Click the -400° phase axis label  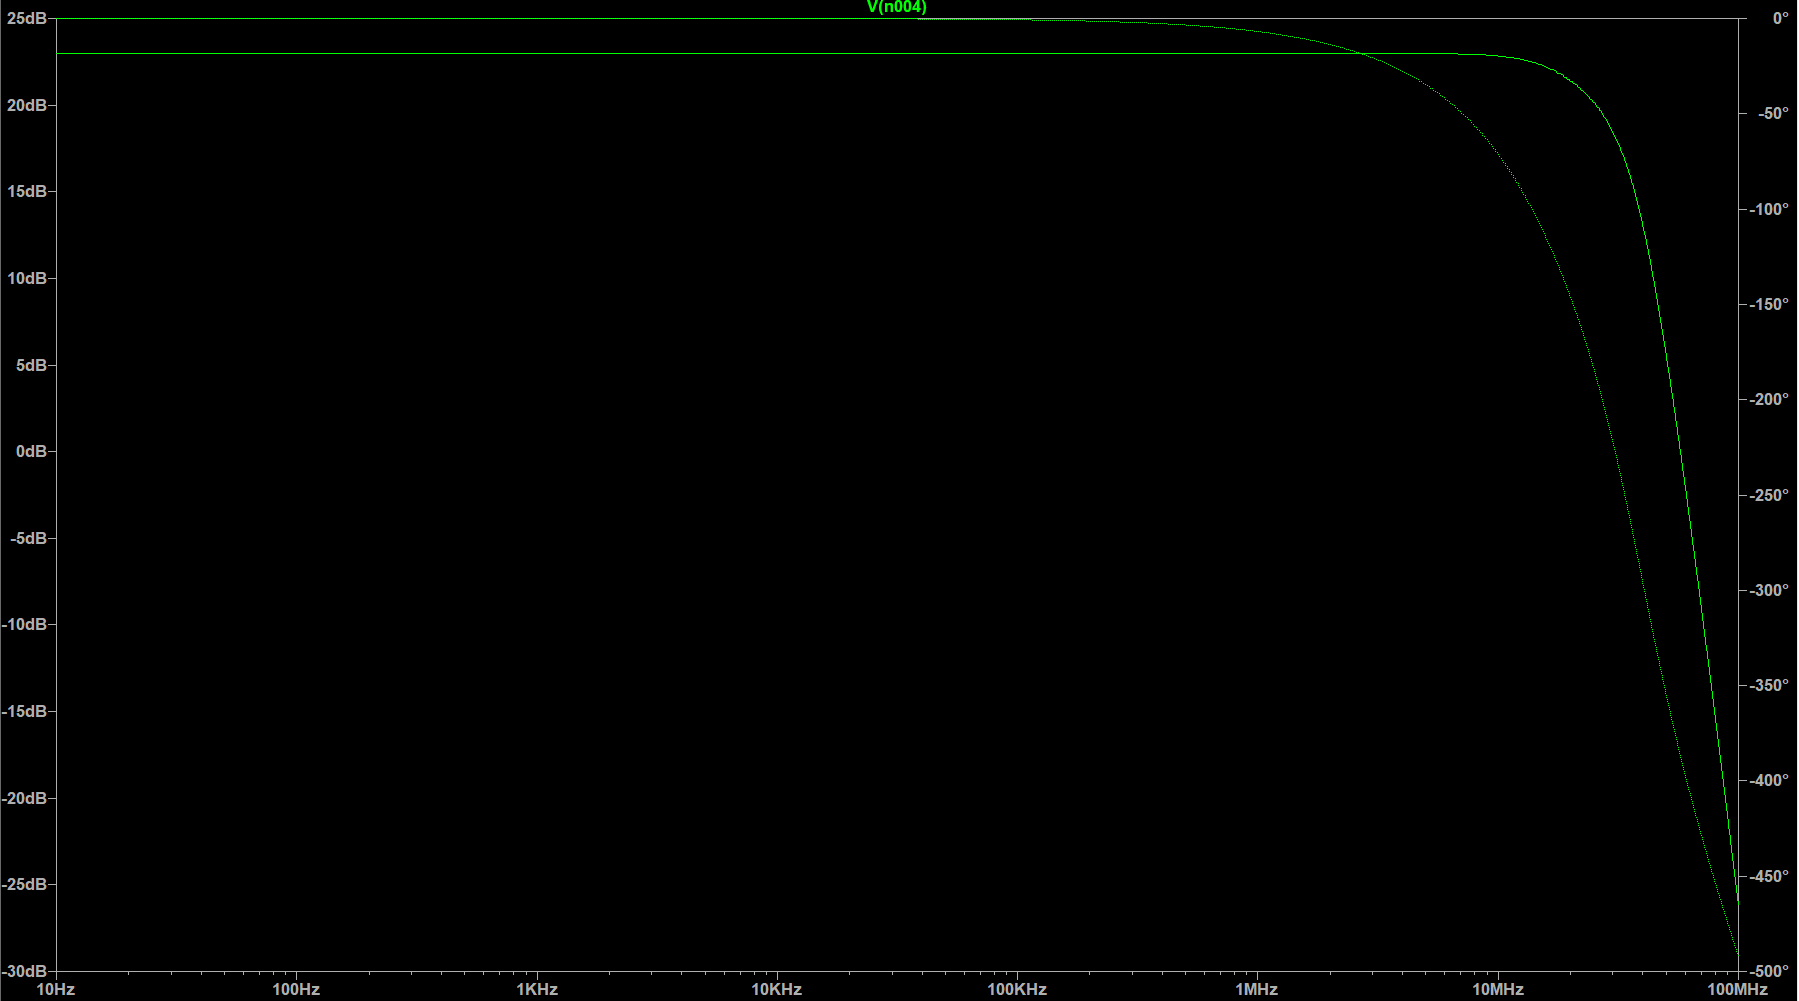point(1769,780)
